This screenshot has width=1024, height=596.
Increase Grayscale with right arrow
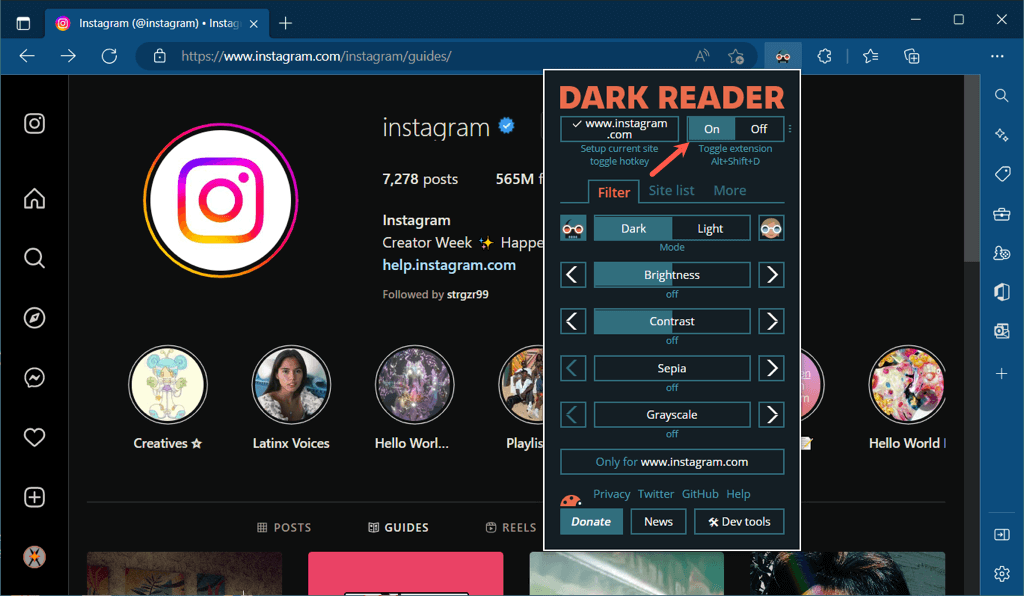[x=771, y=415]
